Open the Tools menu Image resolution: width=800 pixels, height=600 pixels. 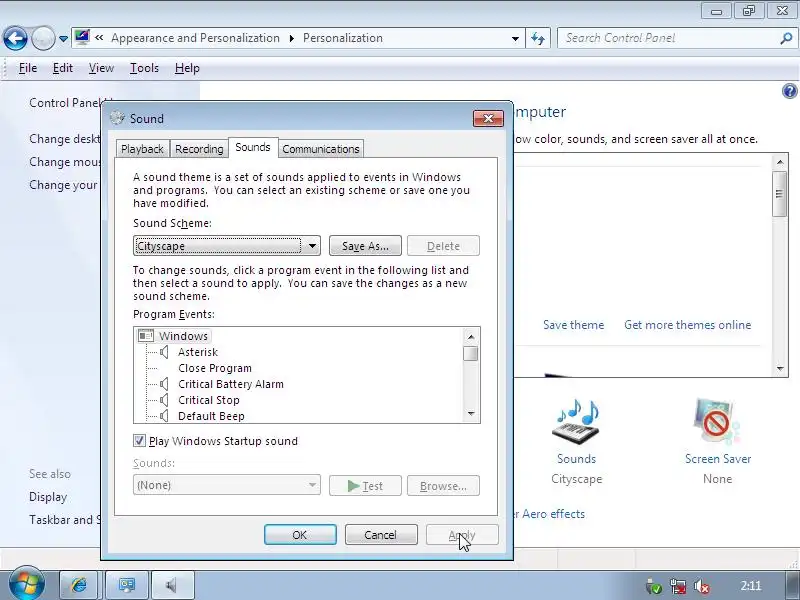[144, 68]
